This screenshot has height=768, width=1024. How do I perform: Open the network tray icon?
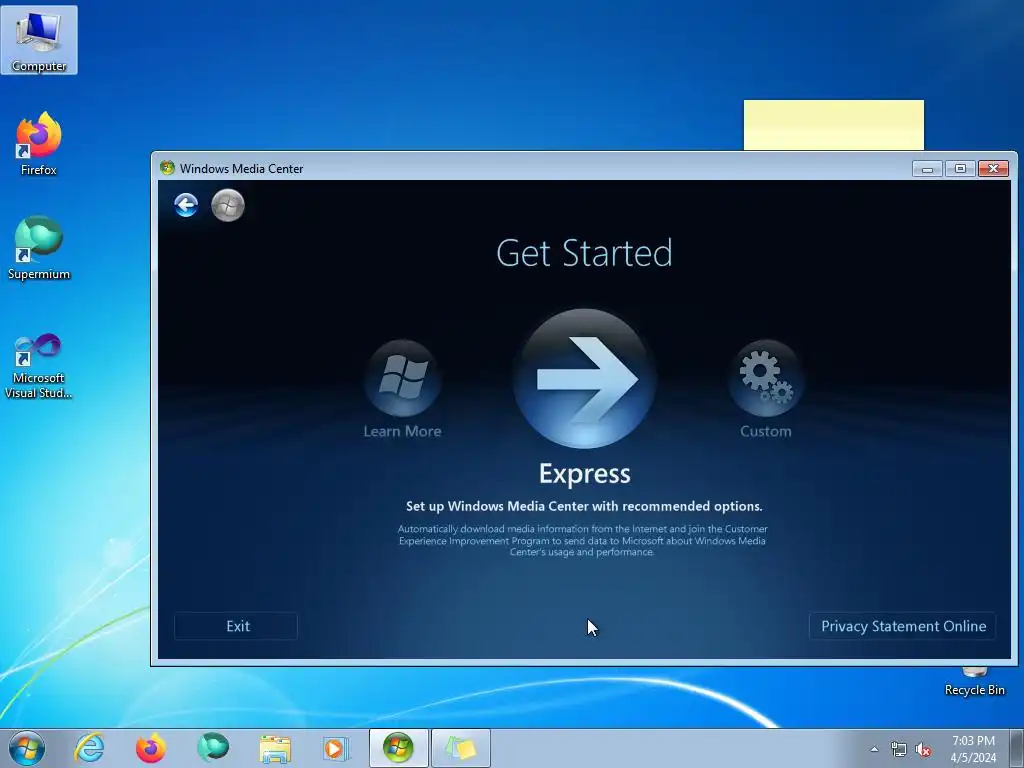[x=899, y=749]
